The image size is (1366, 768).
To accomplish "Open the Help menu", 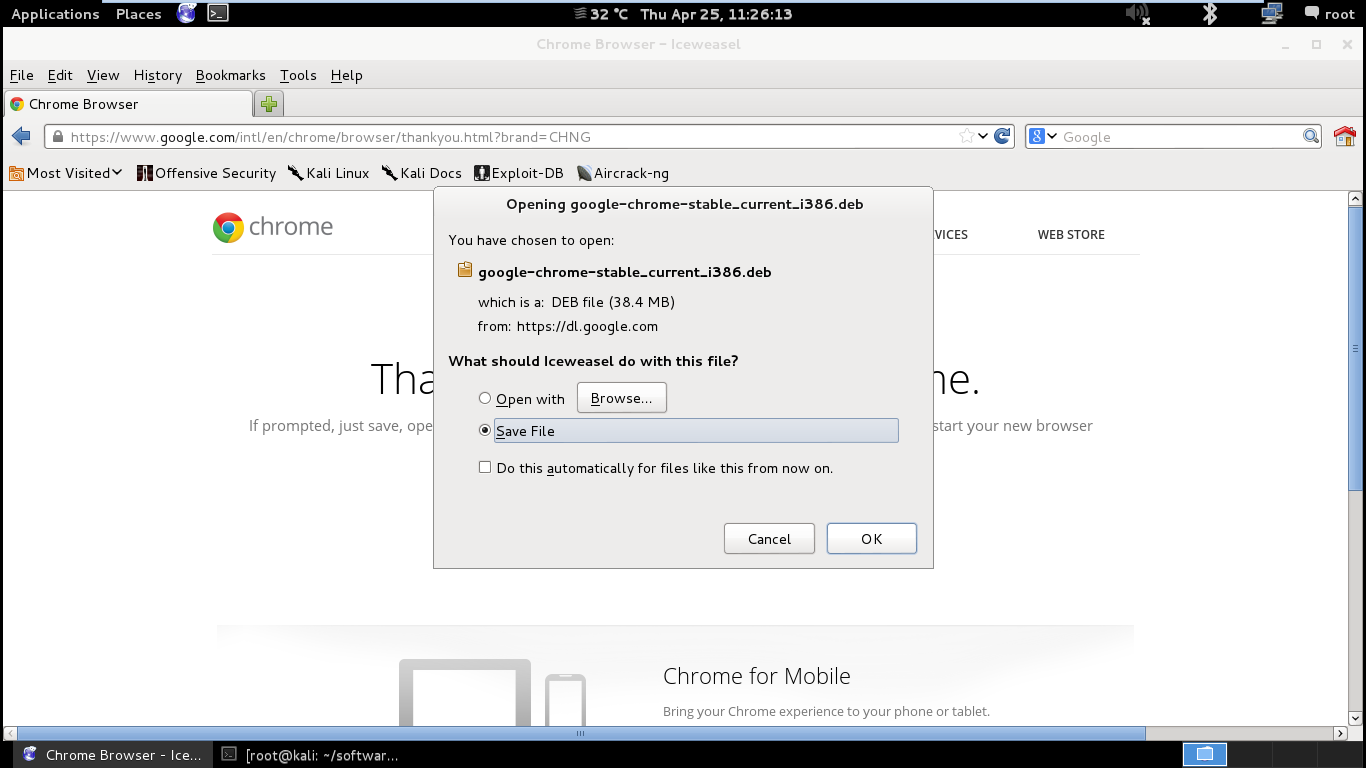I will [x=346, y=75].
